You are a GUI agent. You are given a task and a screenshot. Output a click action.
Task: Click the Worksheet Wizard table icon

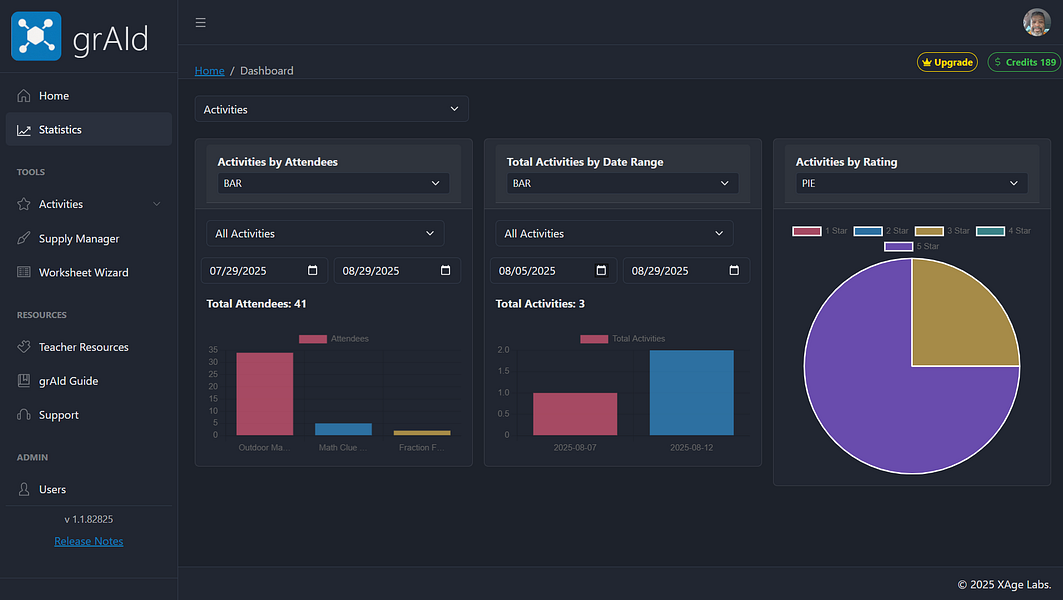[x=24, y=272]
